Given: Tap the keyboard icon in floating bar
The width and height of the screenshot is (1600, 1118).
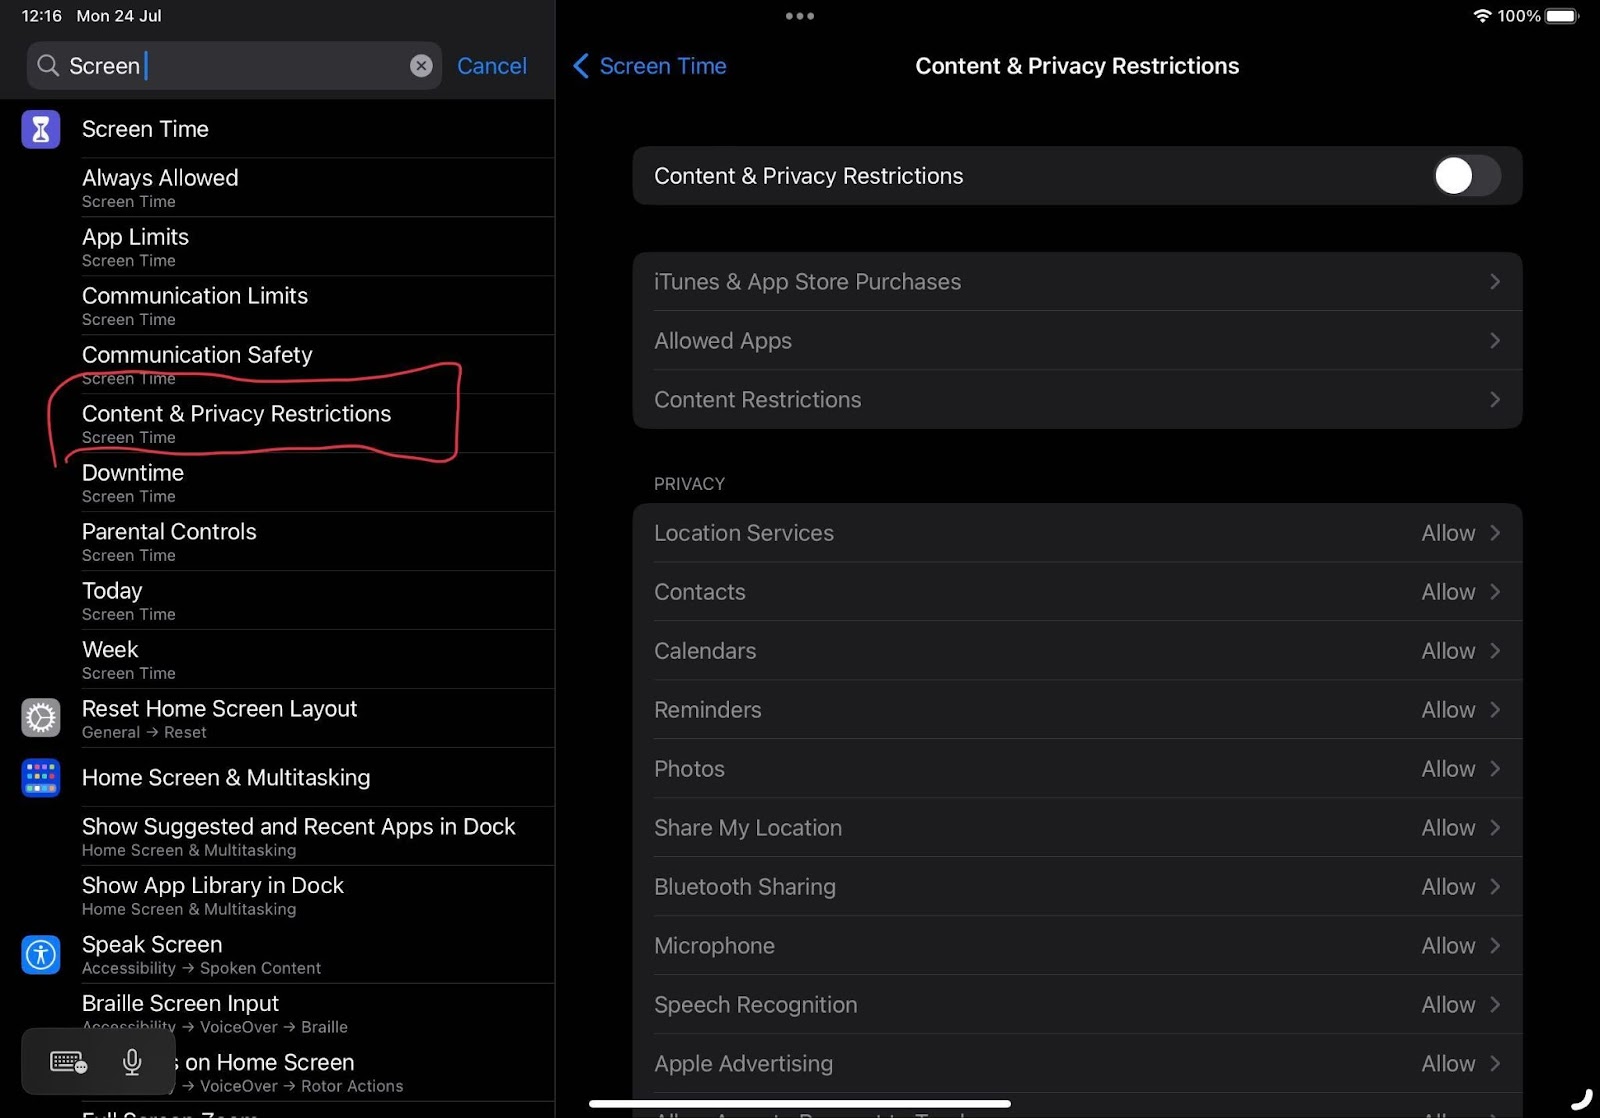Looking at the screenshot, I should click(69, 1062).
